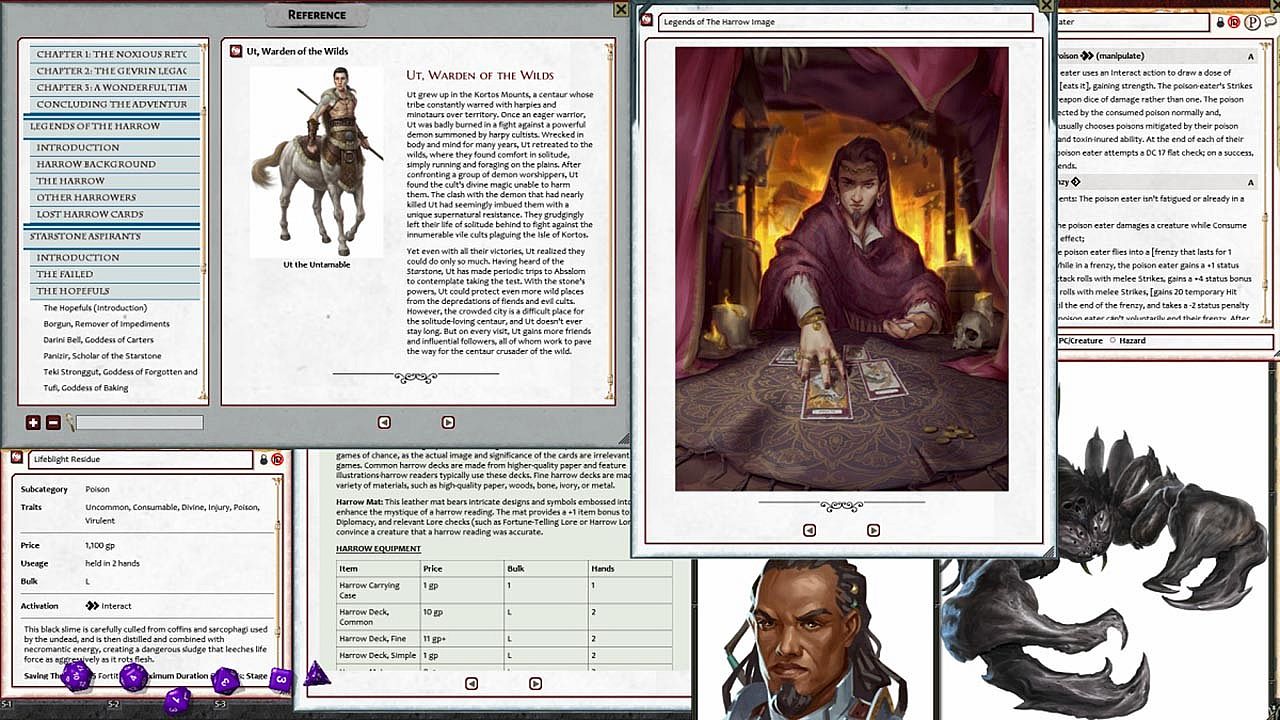The height and width of the screenshot is (720, 1280).
Task: Click the 'Harrow Deck, Common' table cell
Action: (x=377, y=617)
